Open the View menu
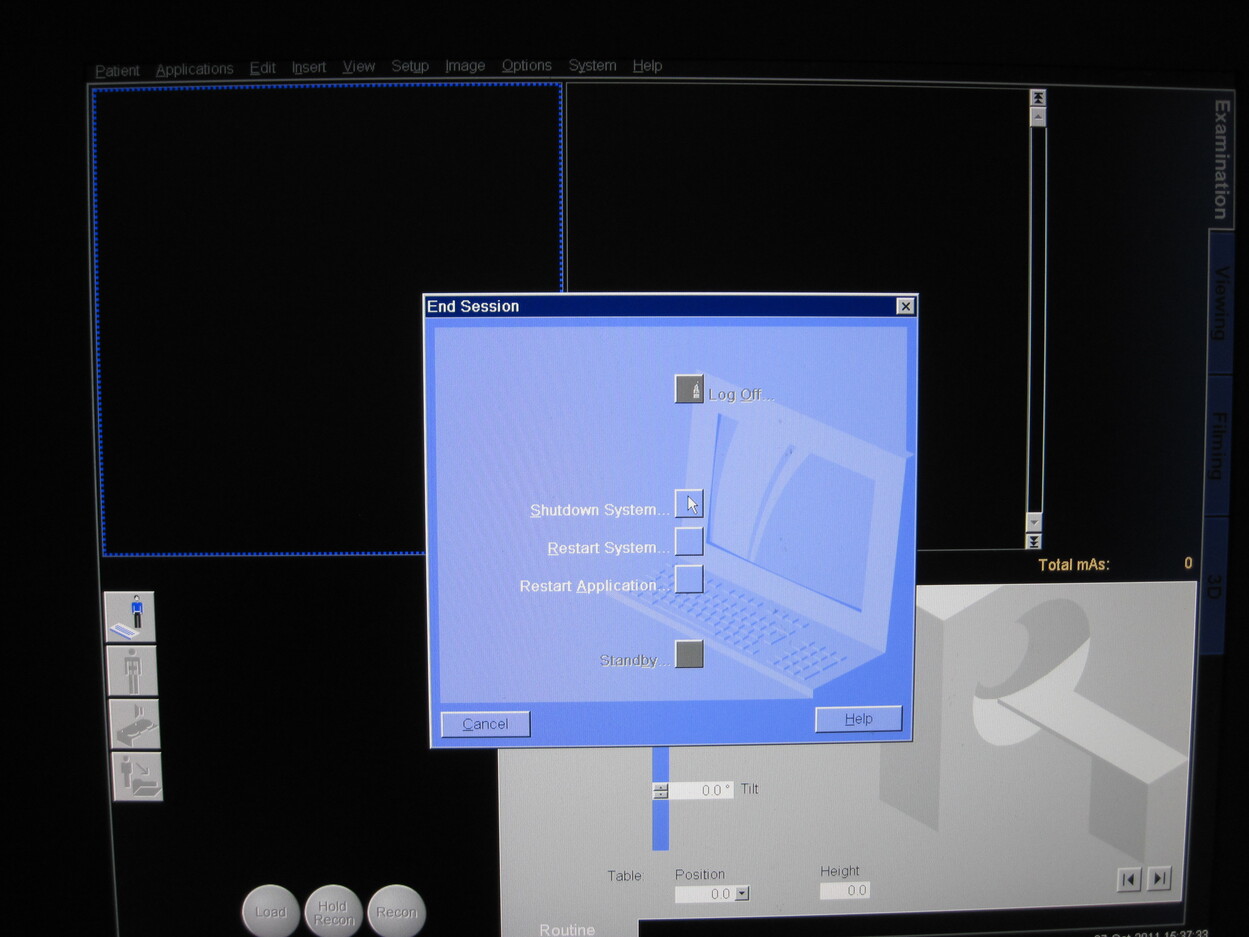The image size is (1249, 937). (359, 66)
